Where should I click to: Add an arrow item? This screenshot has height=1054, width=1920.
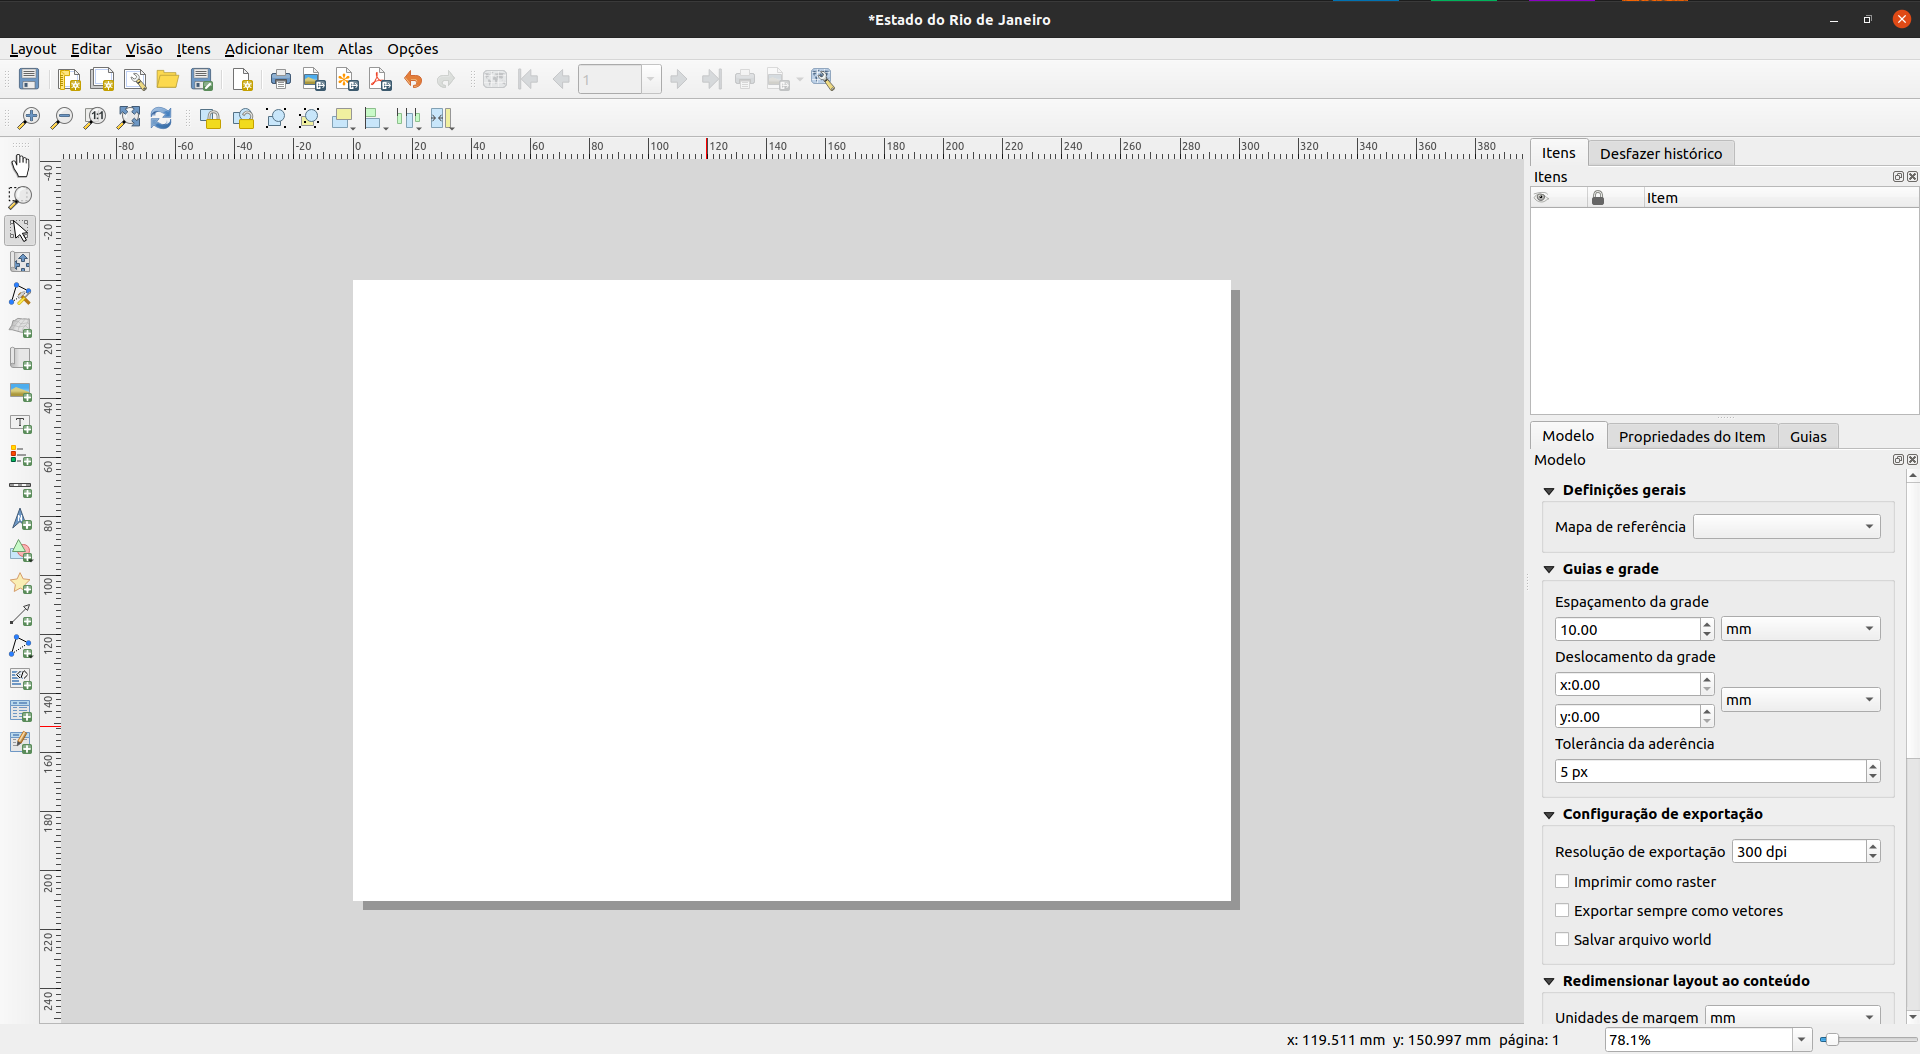click(20, 615)
